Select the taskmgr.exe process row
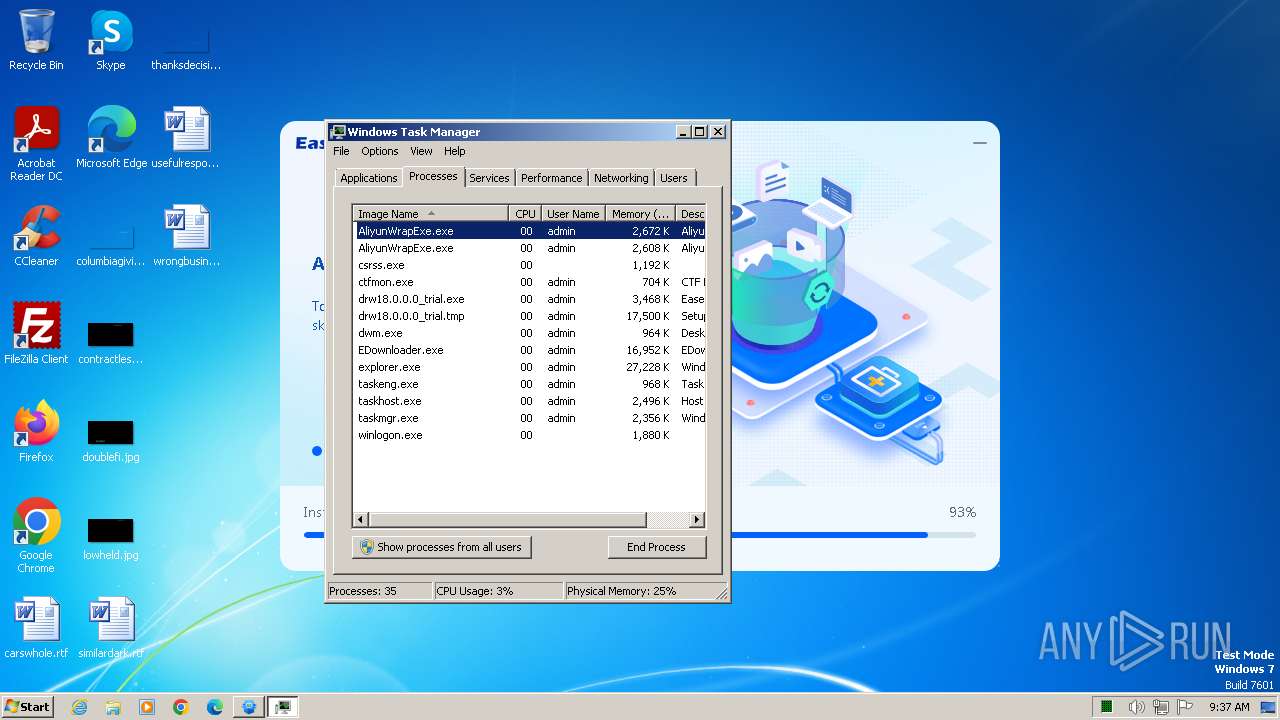 (530, 418)
